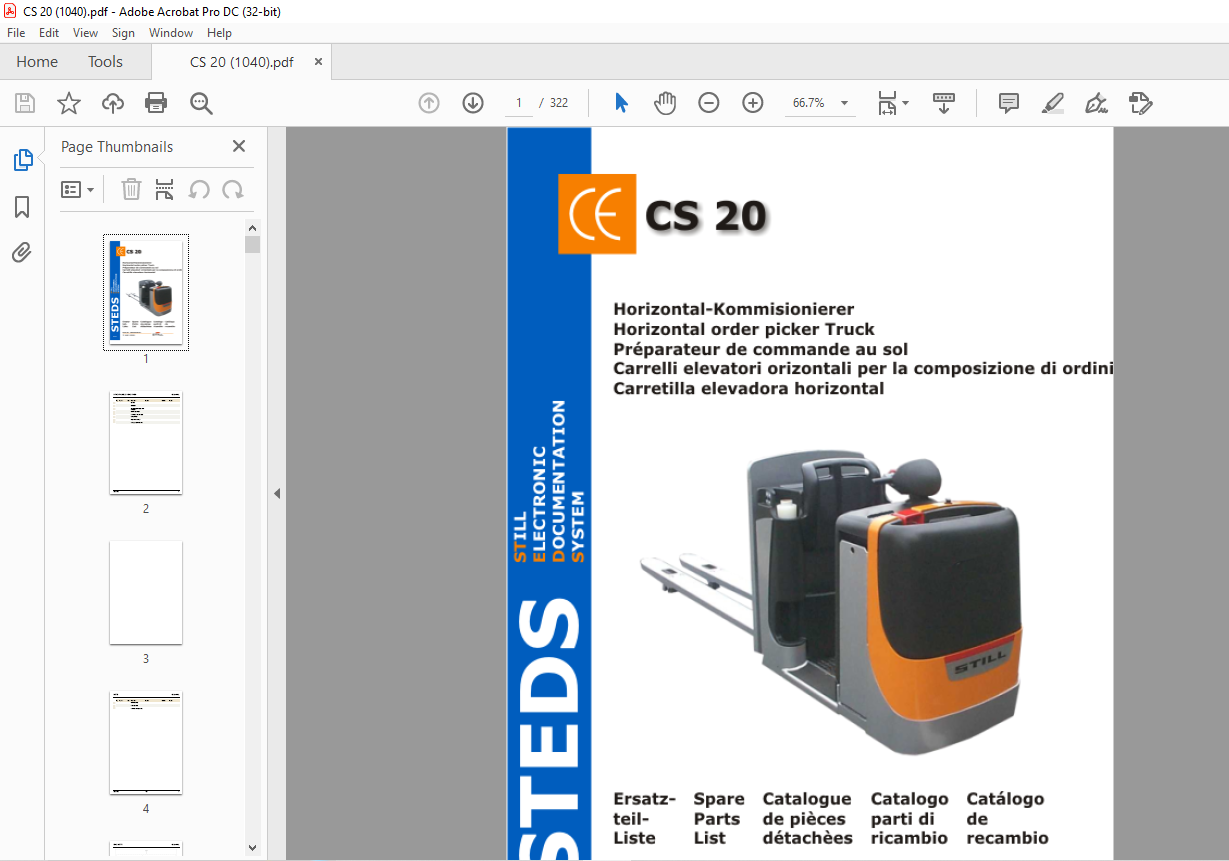Click the Save file icon
The image size is (1229, 861).
click(x=25, y=103)
